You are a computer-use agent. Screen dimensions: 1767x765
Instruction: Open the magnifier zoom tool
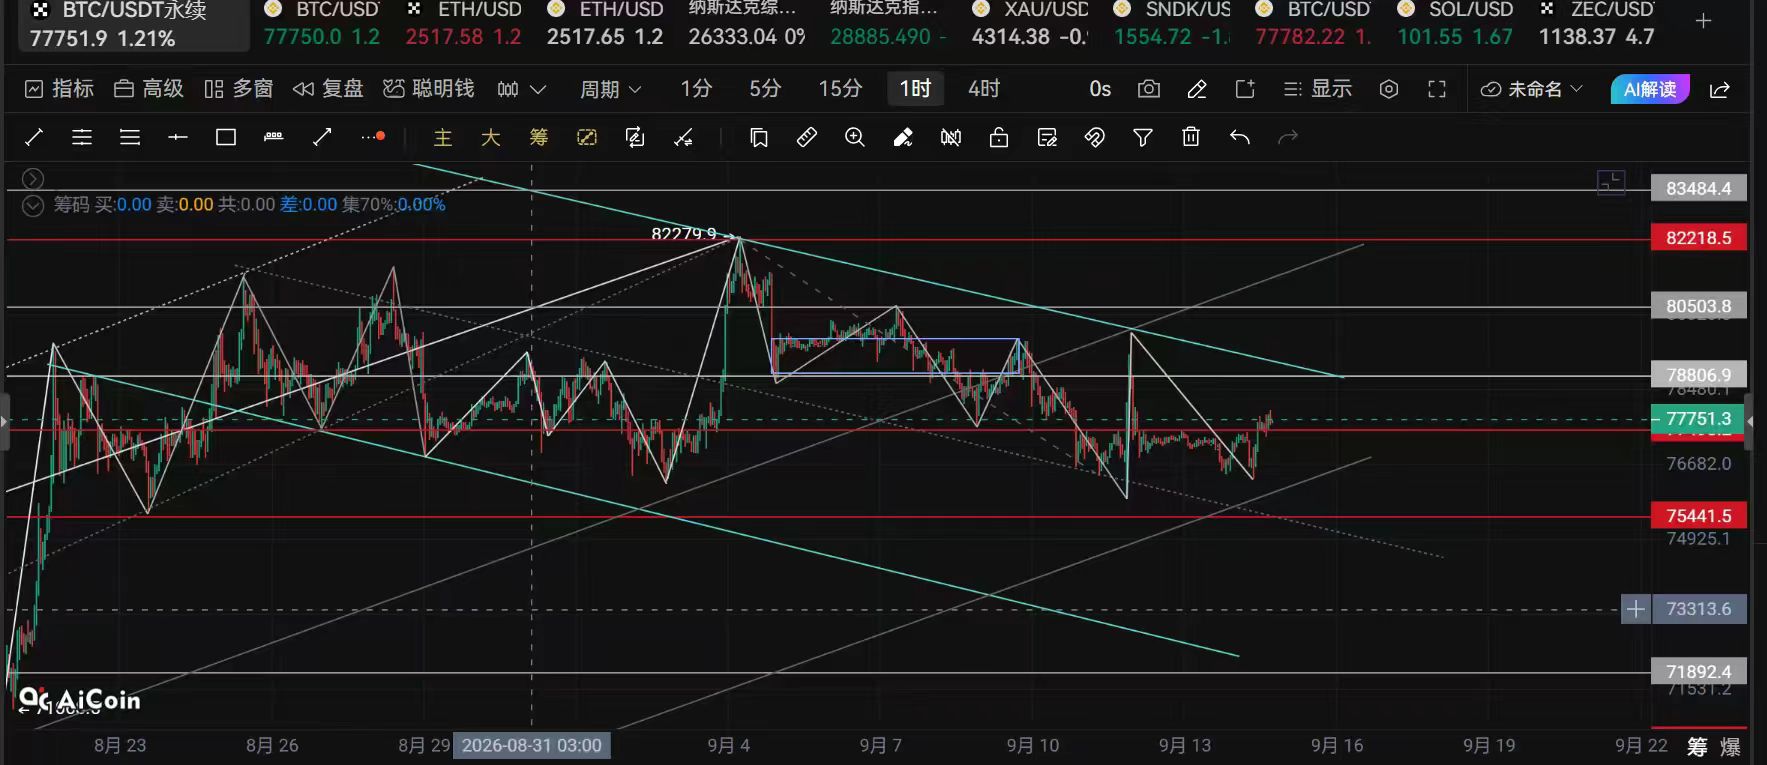click(x=855, y=137)
